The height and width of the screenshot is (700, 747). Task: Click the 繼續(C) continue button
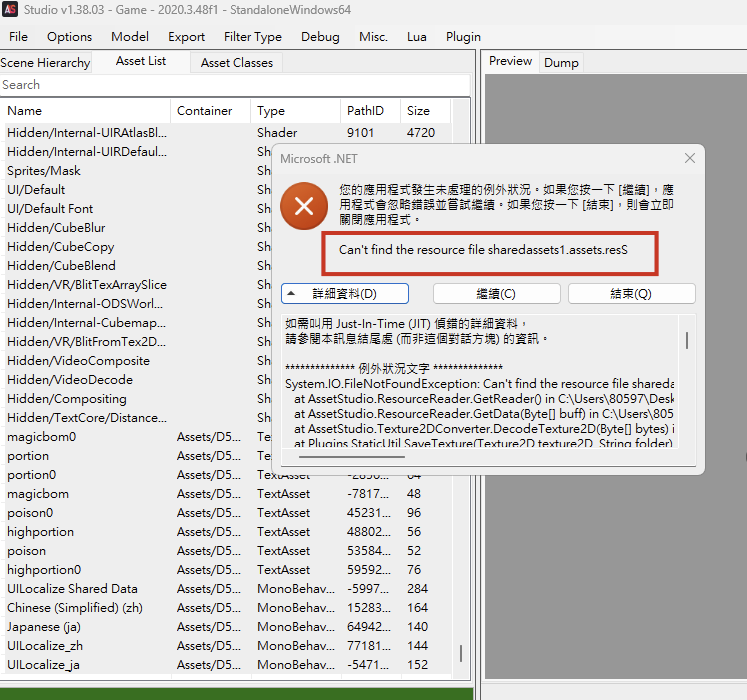(x=496, y=294)
